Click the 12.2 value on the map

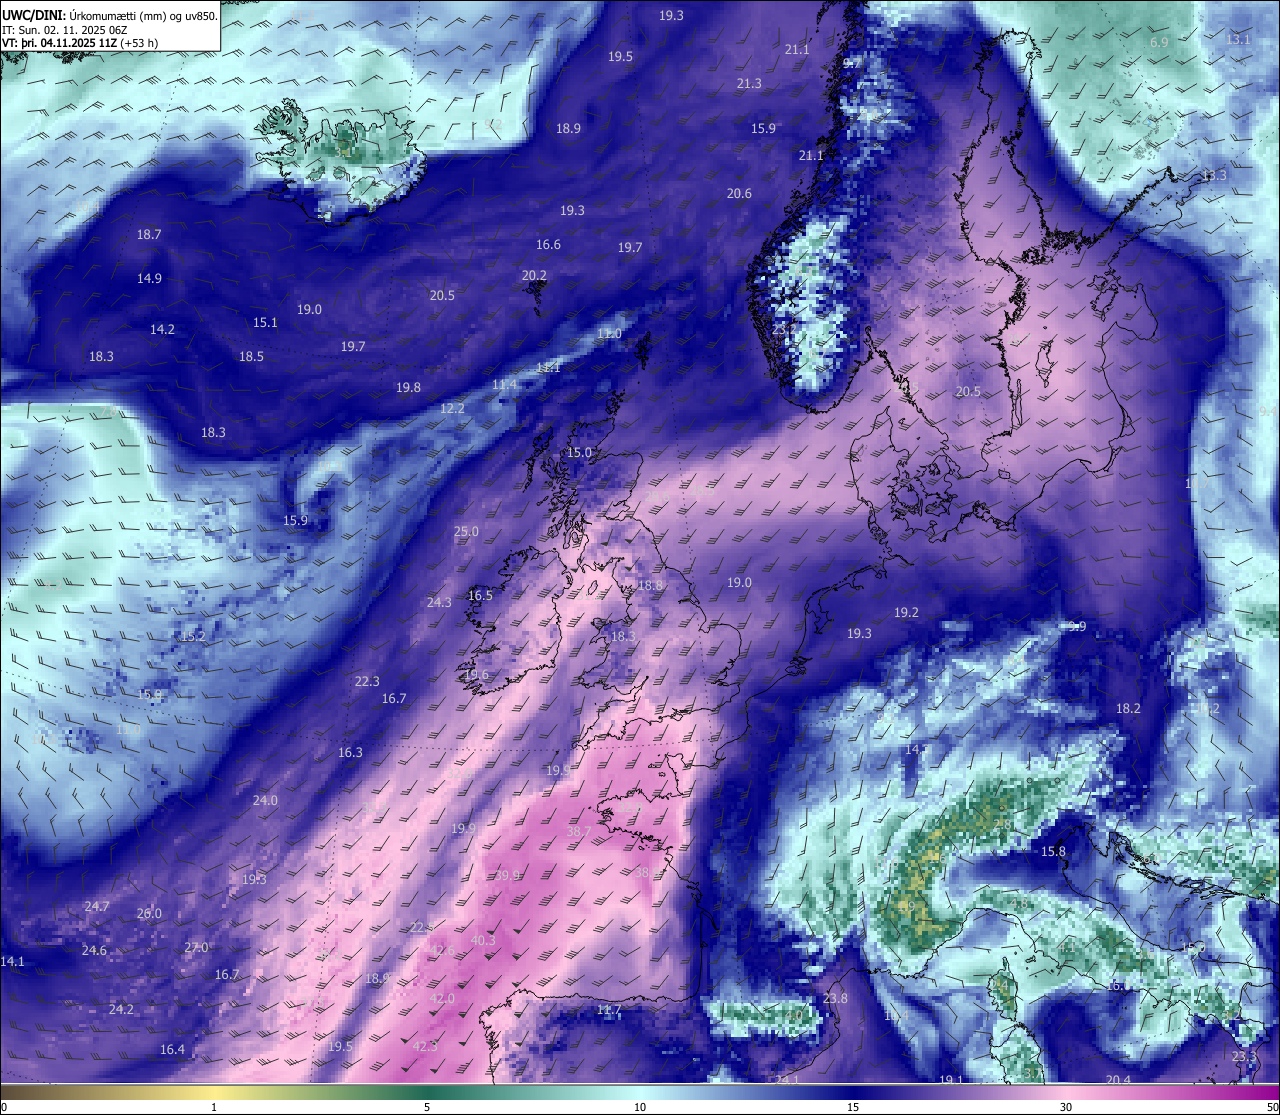[452, 409]
